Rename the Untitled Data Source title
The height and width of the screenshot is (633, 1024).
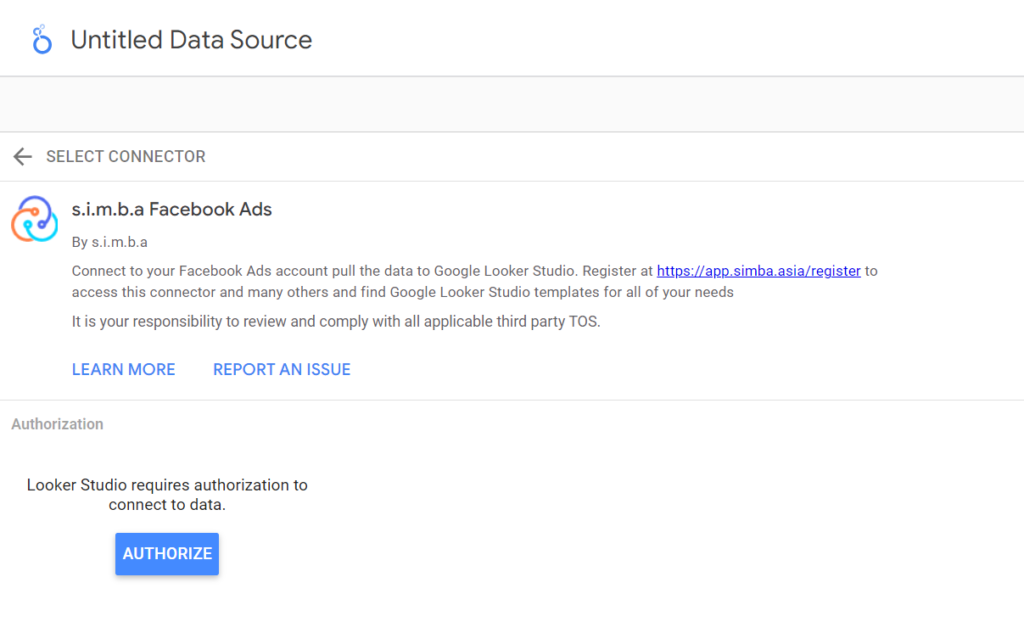[191, 40]
